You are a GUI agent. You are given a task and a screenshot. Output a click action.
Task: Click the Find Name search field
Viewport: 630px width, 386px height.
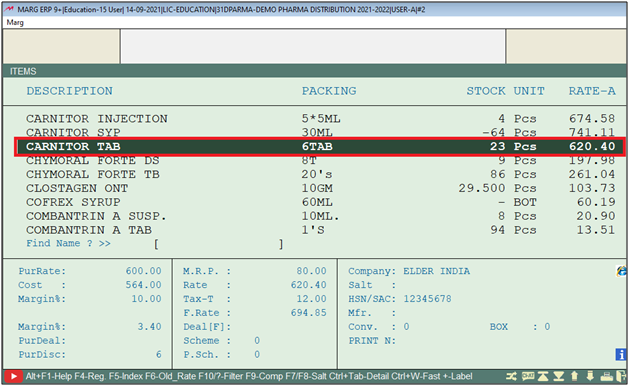pos(219,244)
